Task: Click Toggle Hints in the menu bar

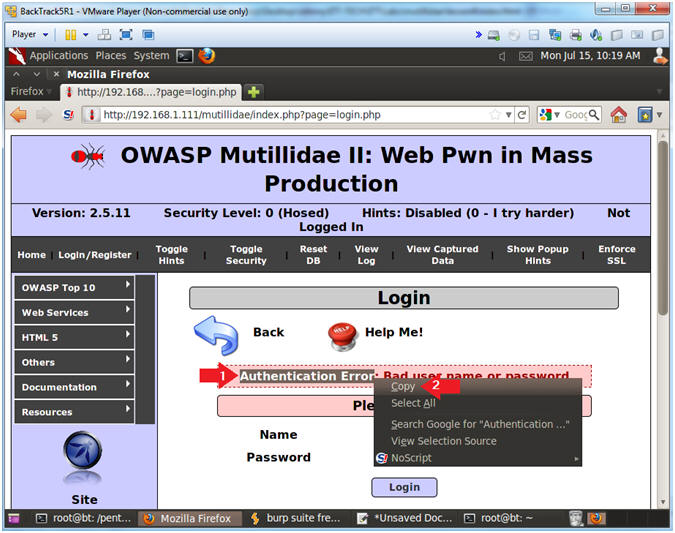Action: click(x=171, y=254)
